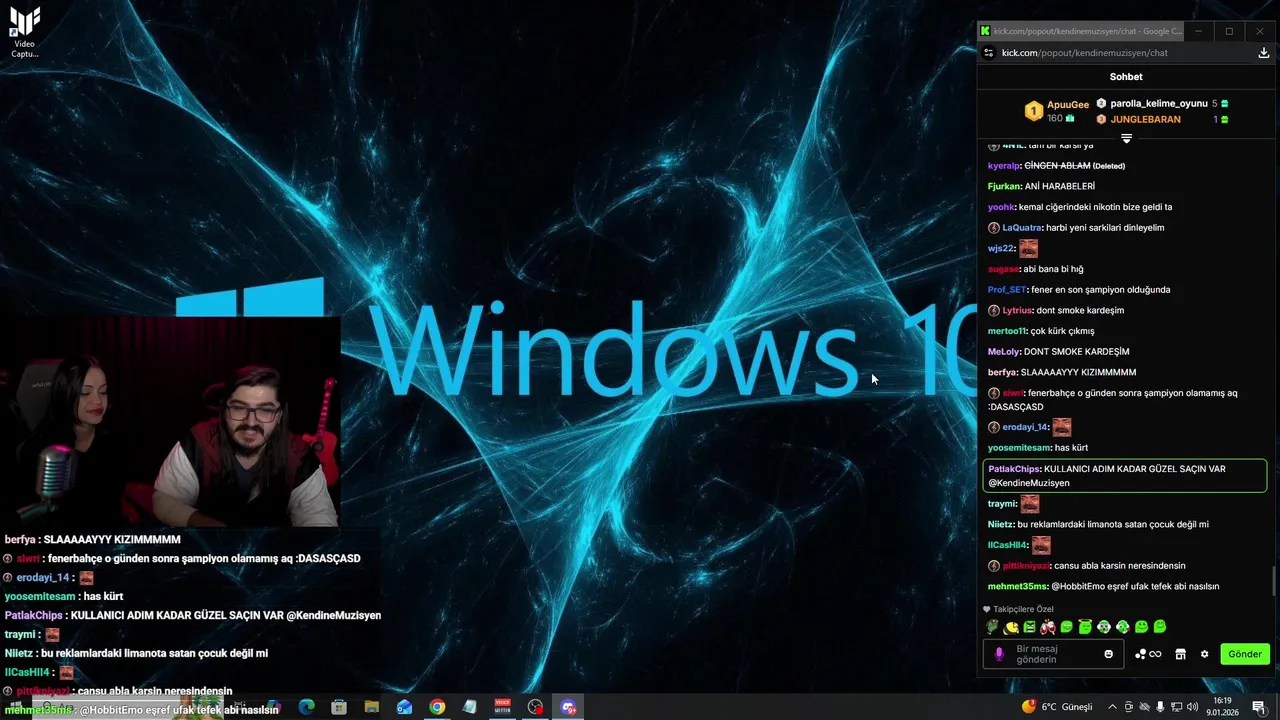Click username LaQuatra in chat
Image resolution: width=1280 pixels, height=720 pixels.
click(1022, 228)
